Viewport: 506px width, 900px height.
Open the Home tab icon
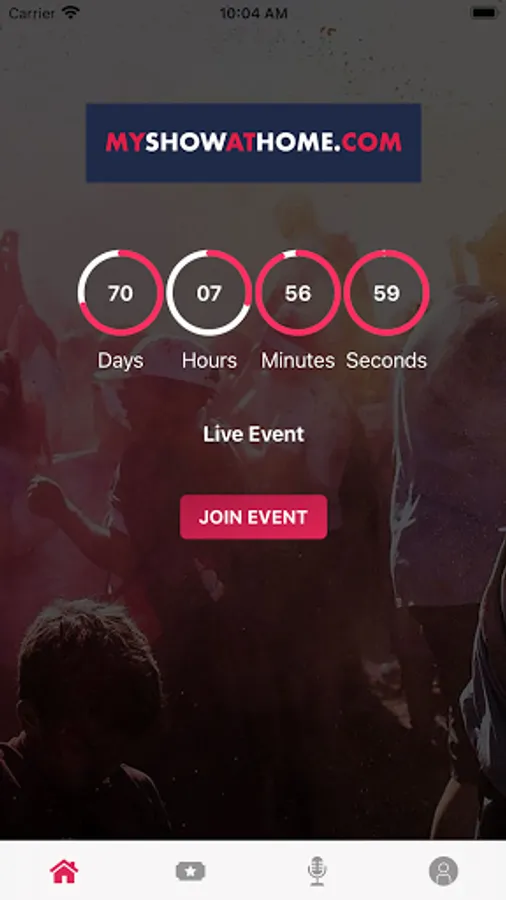(64, 871)
